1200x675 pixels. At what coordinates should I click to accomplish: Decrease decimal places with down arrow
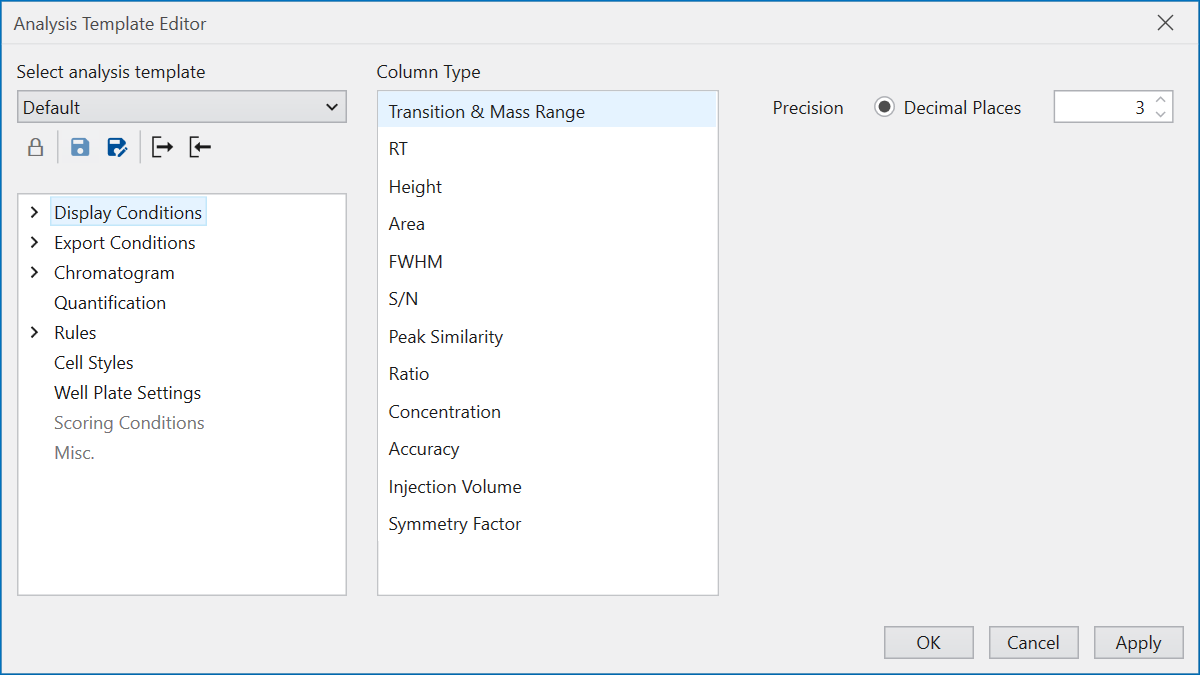point(1160,114)
